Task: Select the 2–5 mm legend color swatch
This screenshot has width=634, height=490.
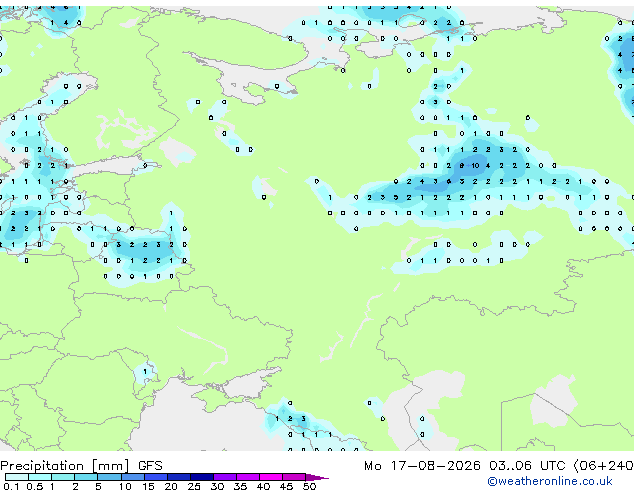Action: click(x=86, y=477)
